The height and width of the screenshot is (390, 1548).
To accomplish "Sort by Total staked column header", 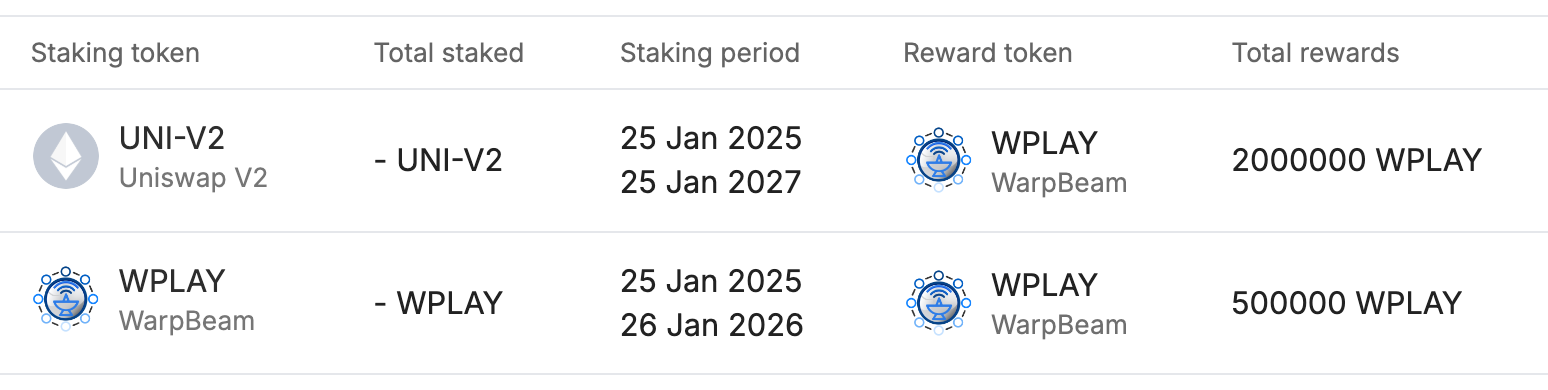I will (449, 53).
